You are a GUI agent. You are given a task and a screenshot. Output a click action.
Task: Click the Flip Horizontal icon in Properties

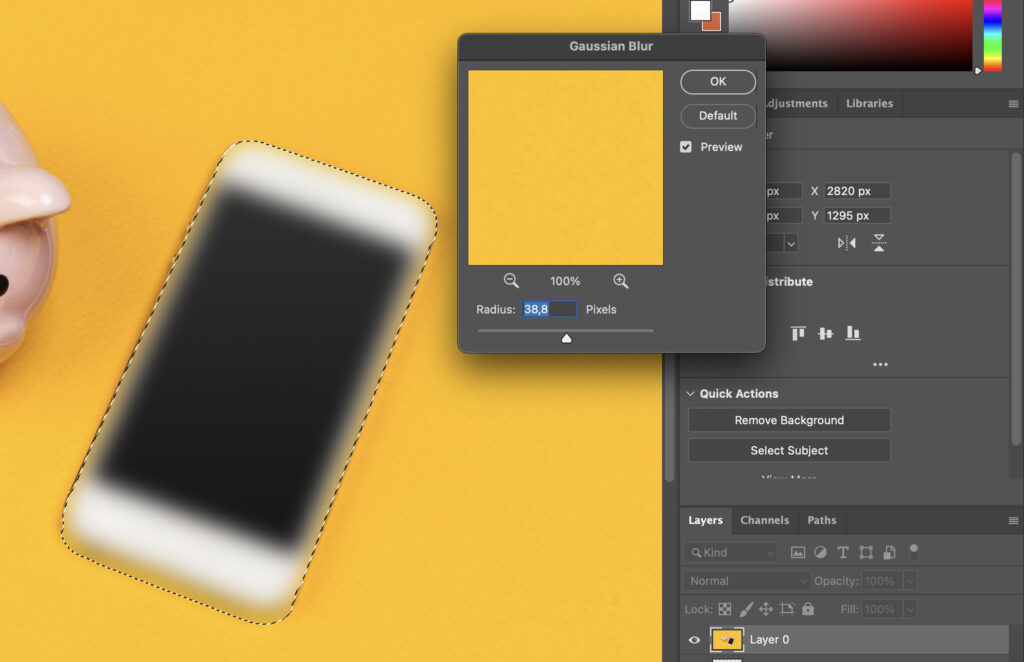tap(846, 242)
